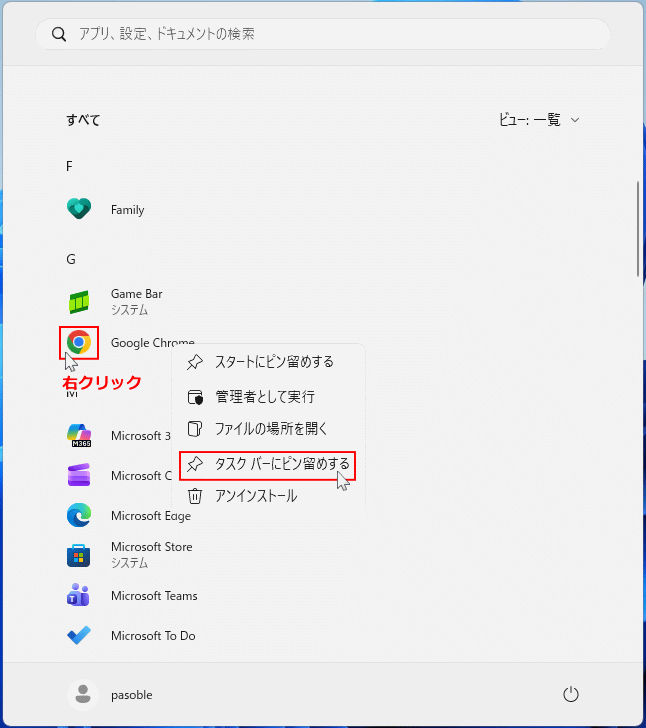Jump to letter G section header
The width and height of the screenshot is (646, 728).
(71, 259)
